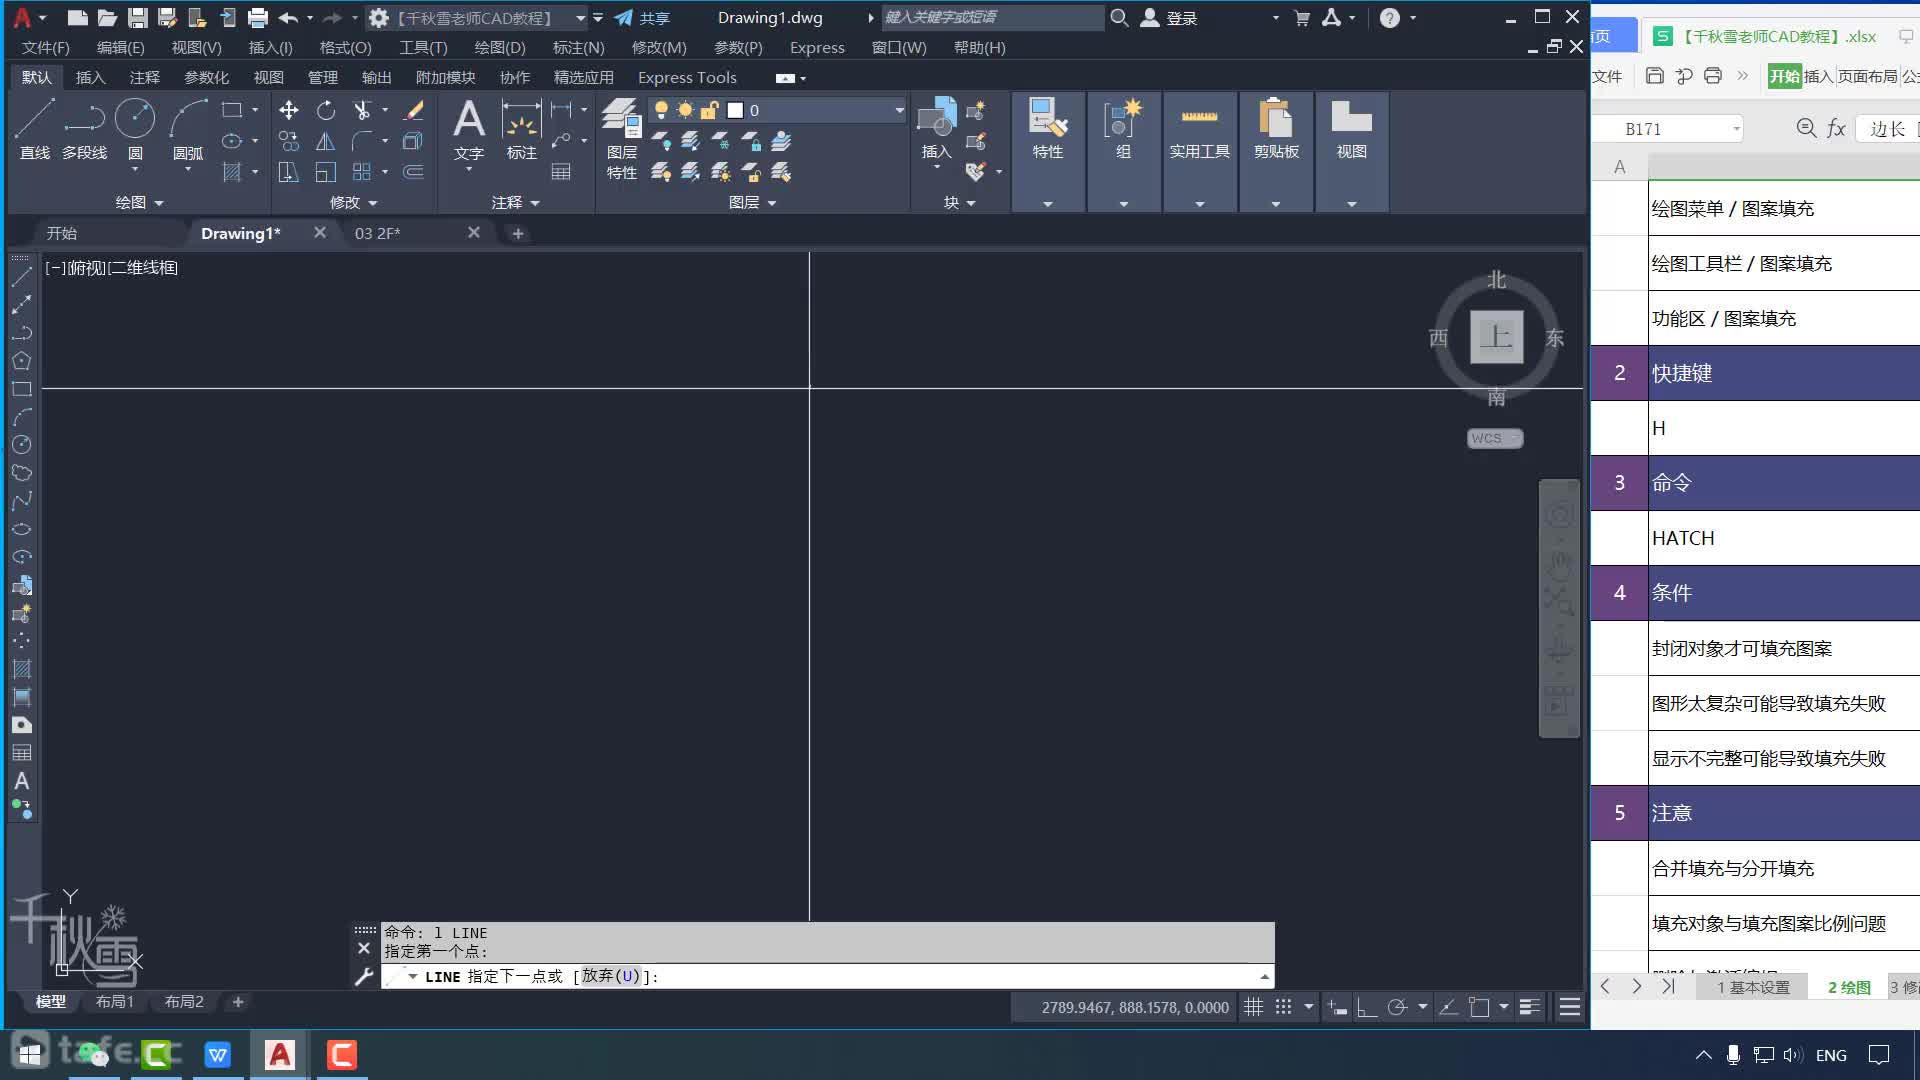Toggle the drawing grid display in status bar

coord(1253,1007)
